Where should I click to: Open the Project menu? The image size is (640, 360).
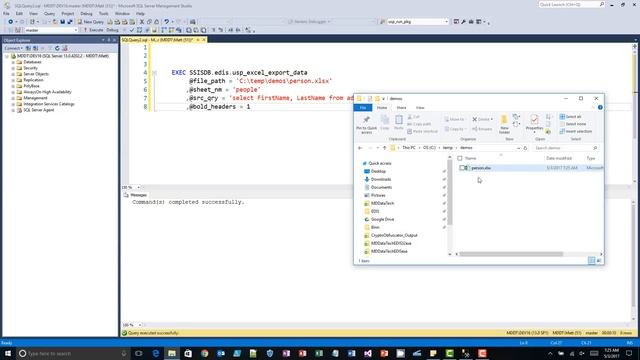(68, 13)
